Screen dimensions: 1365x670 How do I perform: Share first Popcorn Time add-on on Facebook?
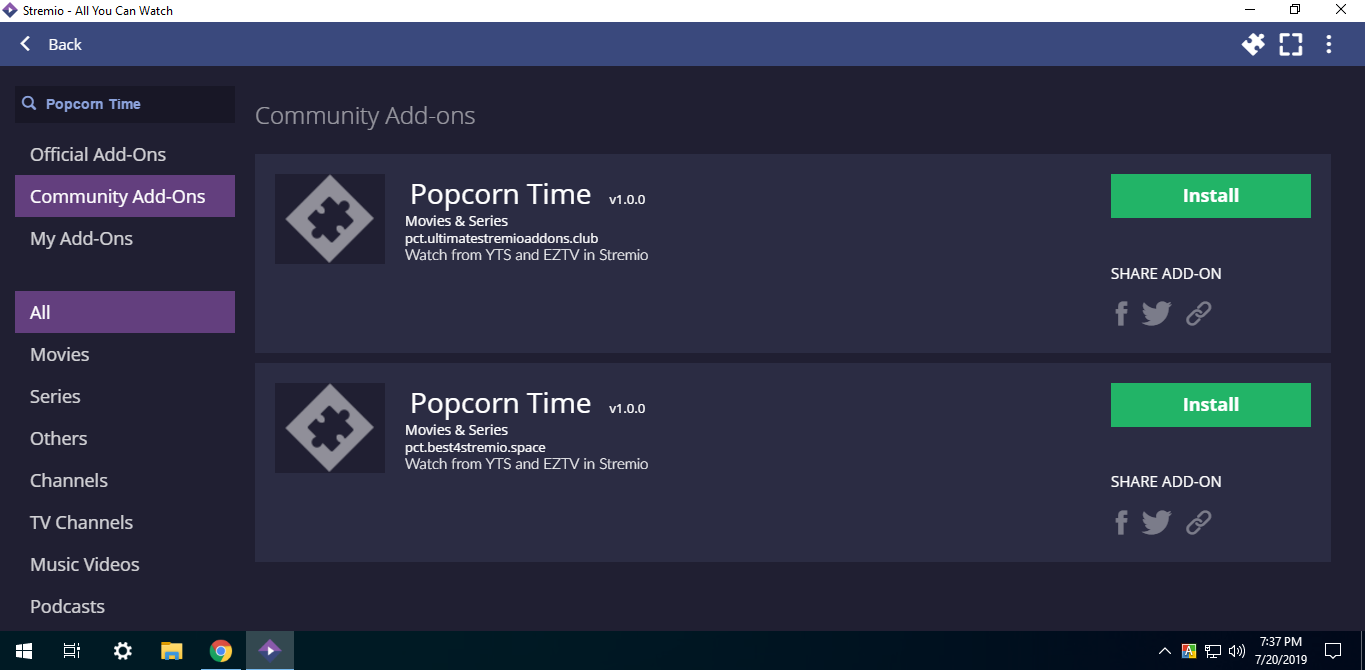1121,314
